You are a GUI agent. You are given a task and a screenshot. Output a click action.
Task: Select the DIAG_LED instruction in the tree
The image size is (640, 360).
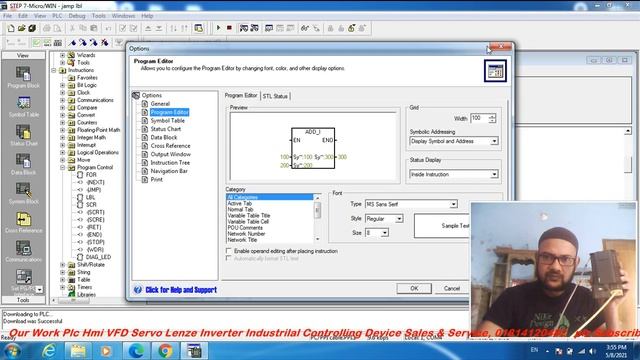98,257
